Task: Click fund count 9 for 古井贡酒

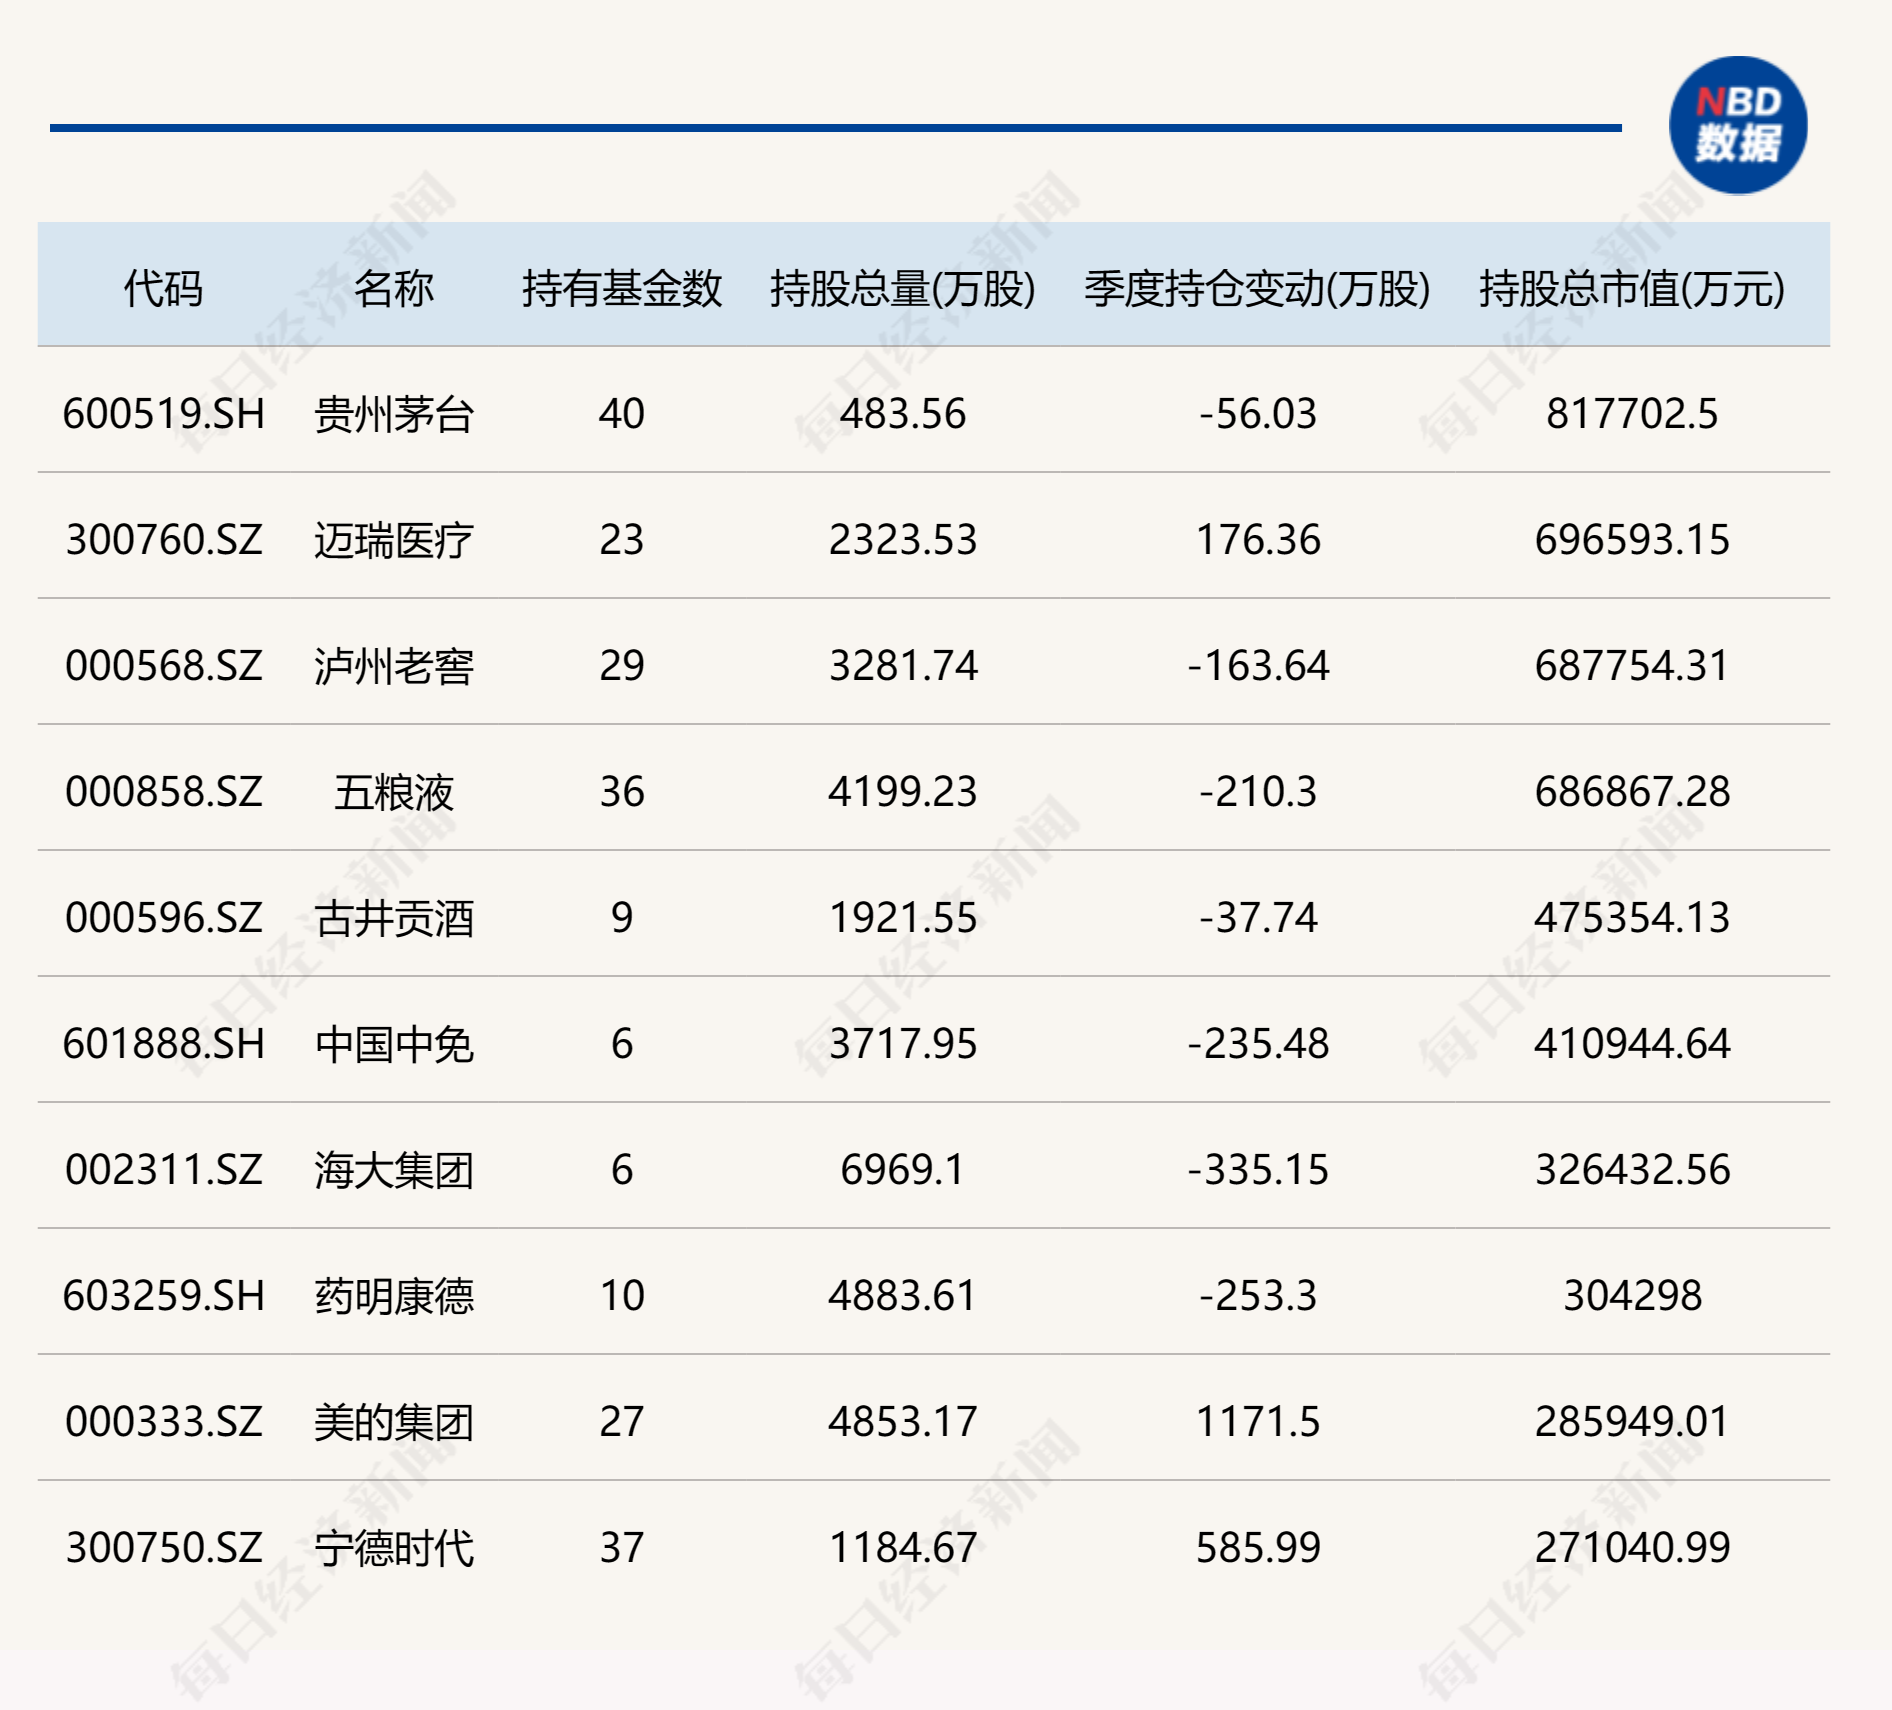Action: [621, 918]
